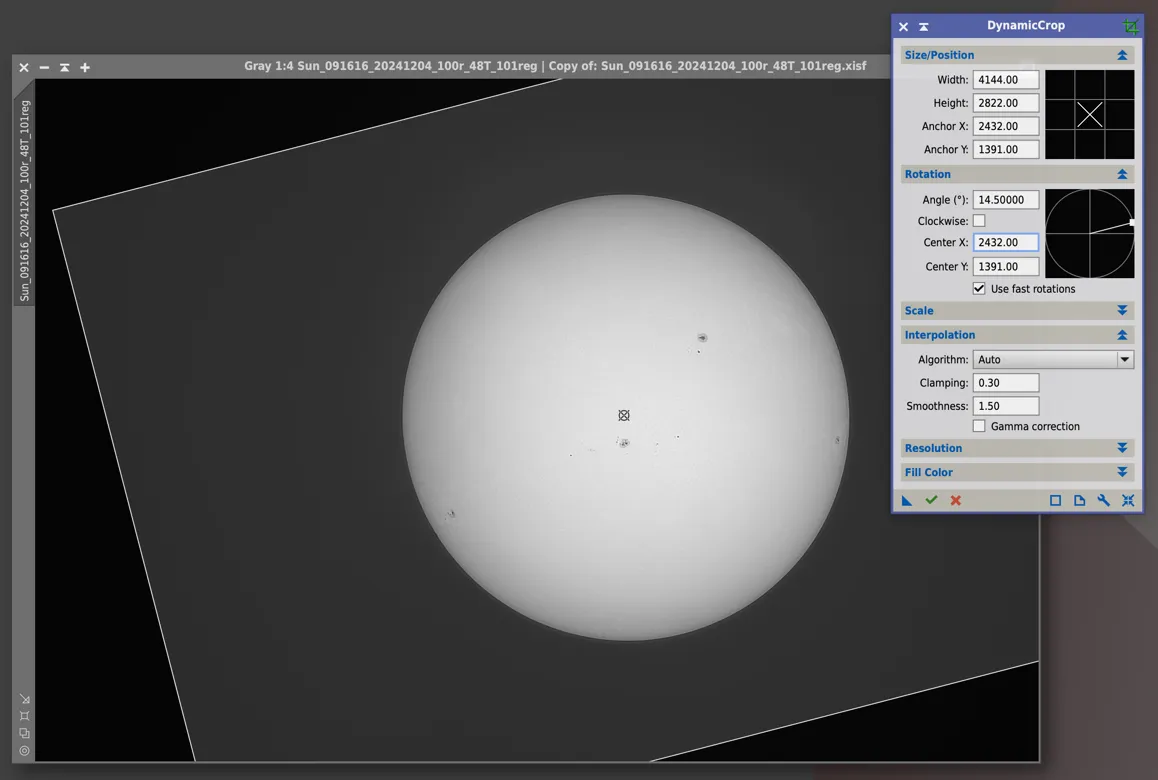Click the DynamicCrop title text

point(1026,25)
